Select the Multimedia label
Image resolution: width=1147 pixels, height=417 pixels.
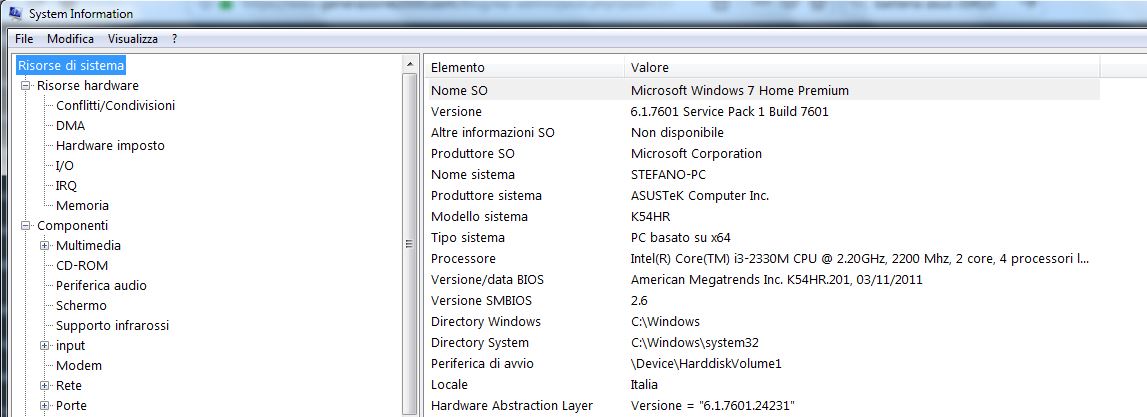tap(89, 246)
